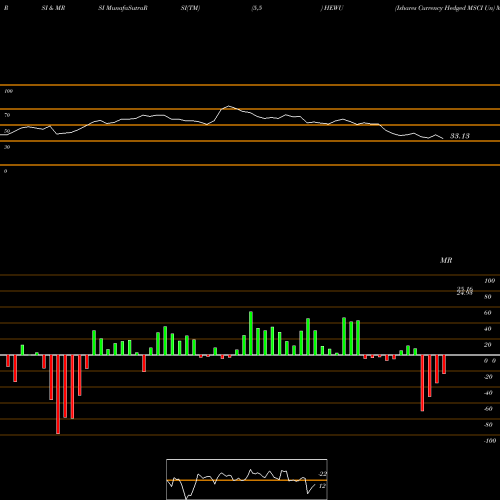Click the peak of the RSI line above 70
Image resolution: width=500 pixels, height=500 pixels.
tap(229, 106)
